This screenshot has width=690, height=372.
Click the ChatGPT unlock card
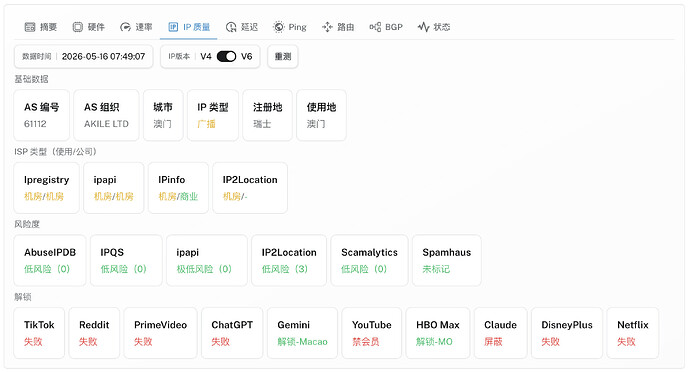click(232, 333)
